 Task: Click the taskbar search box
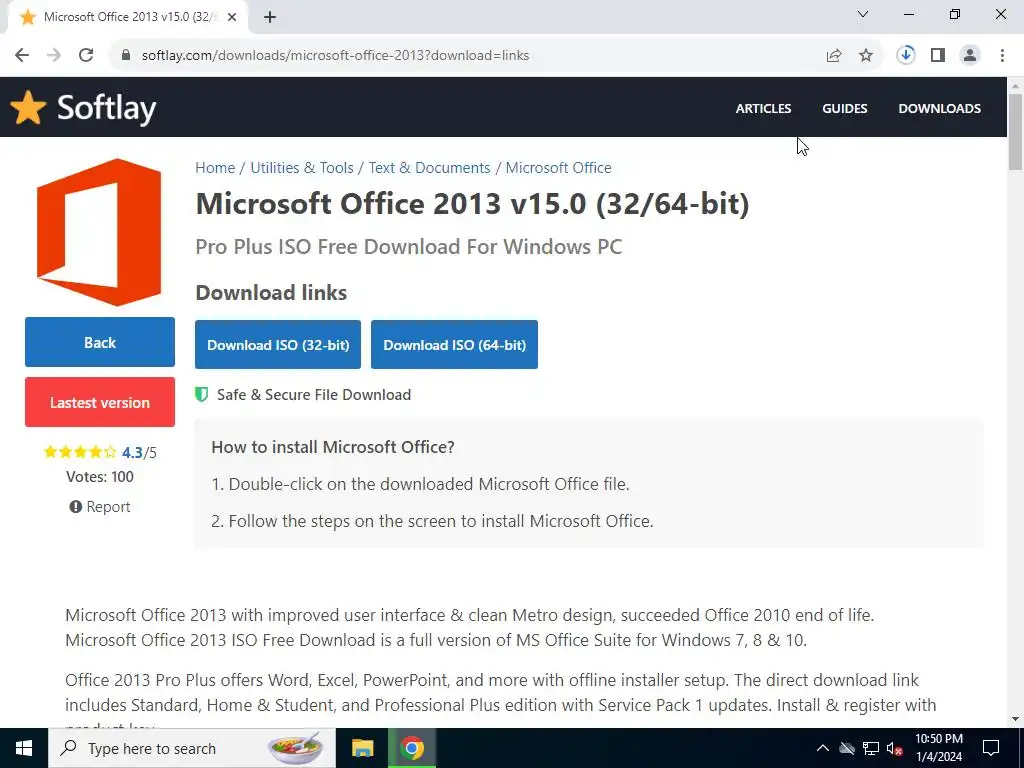coord(192,748)
